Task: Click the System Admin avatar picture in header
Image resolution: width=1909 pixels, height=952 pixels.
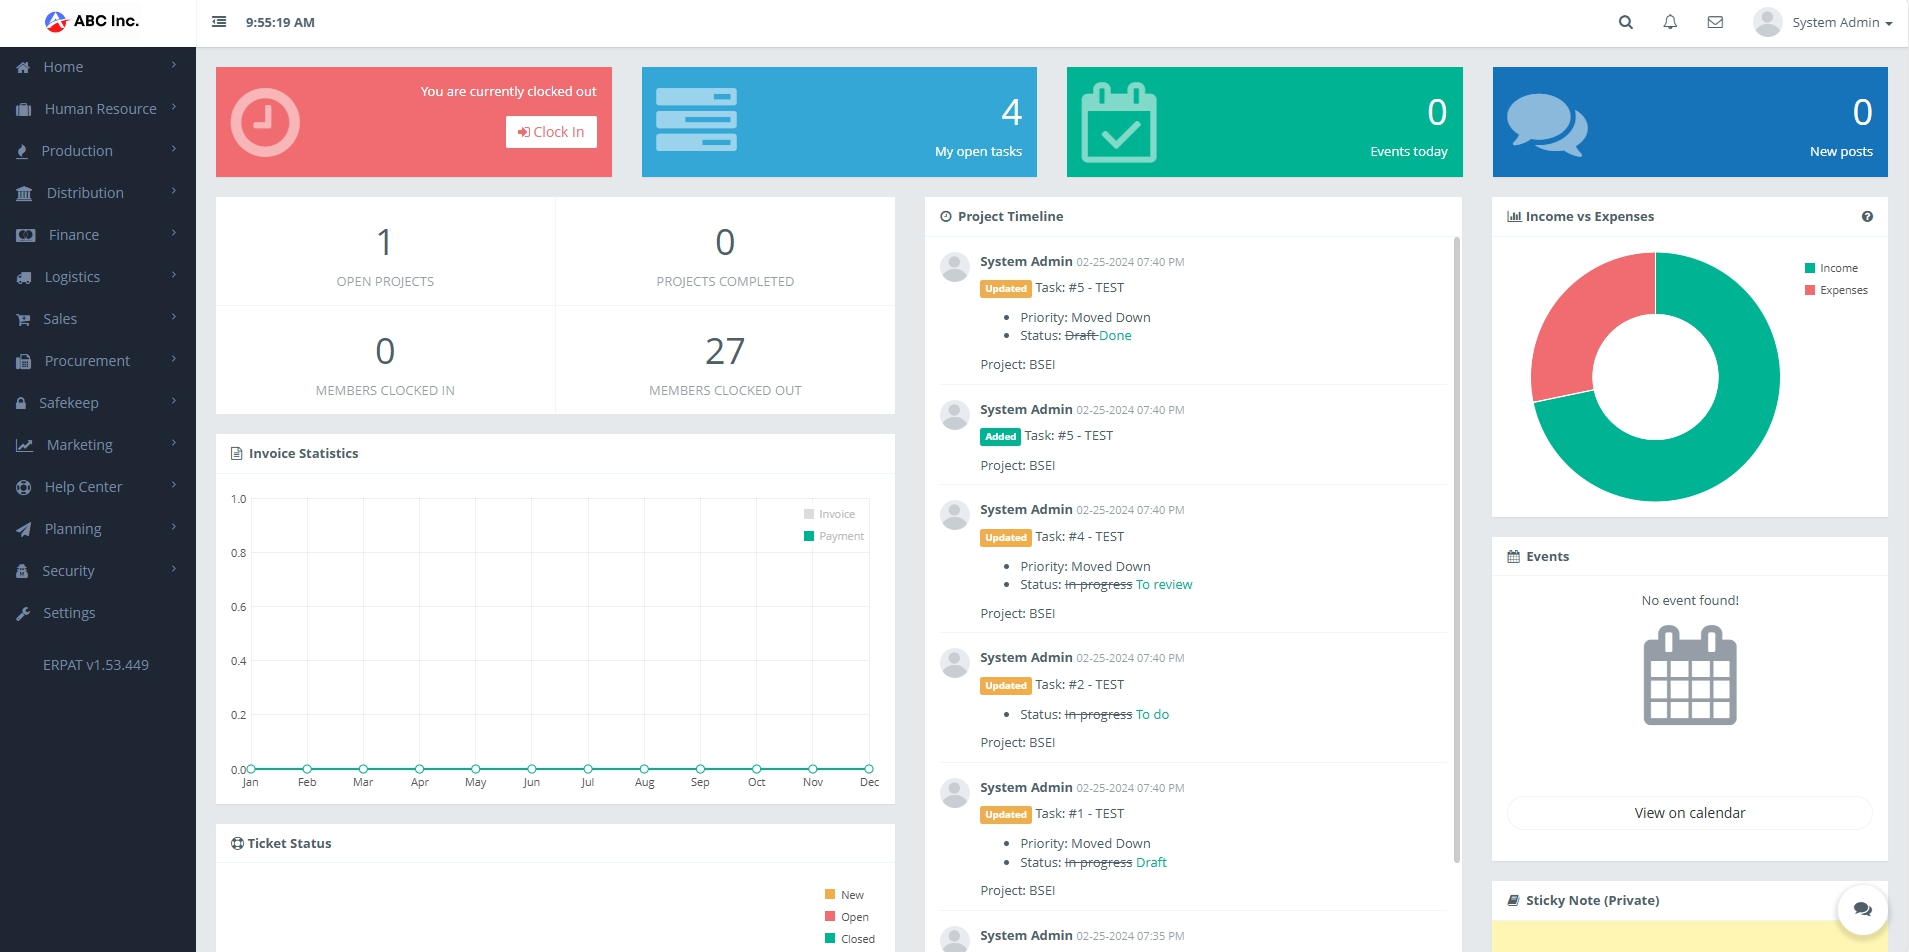Action: coord(1768,22)
